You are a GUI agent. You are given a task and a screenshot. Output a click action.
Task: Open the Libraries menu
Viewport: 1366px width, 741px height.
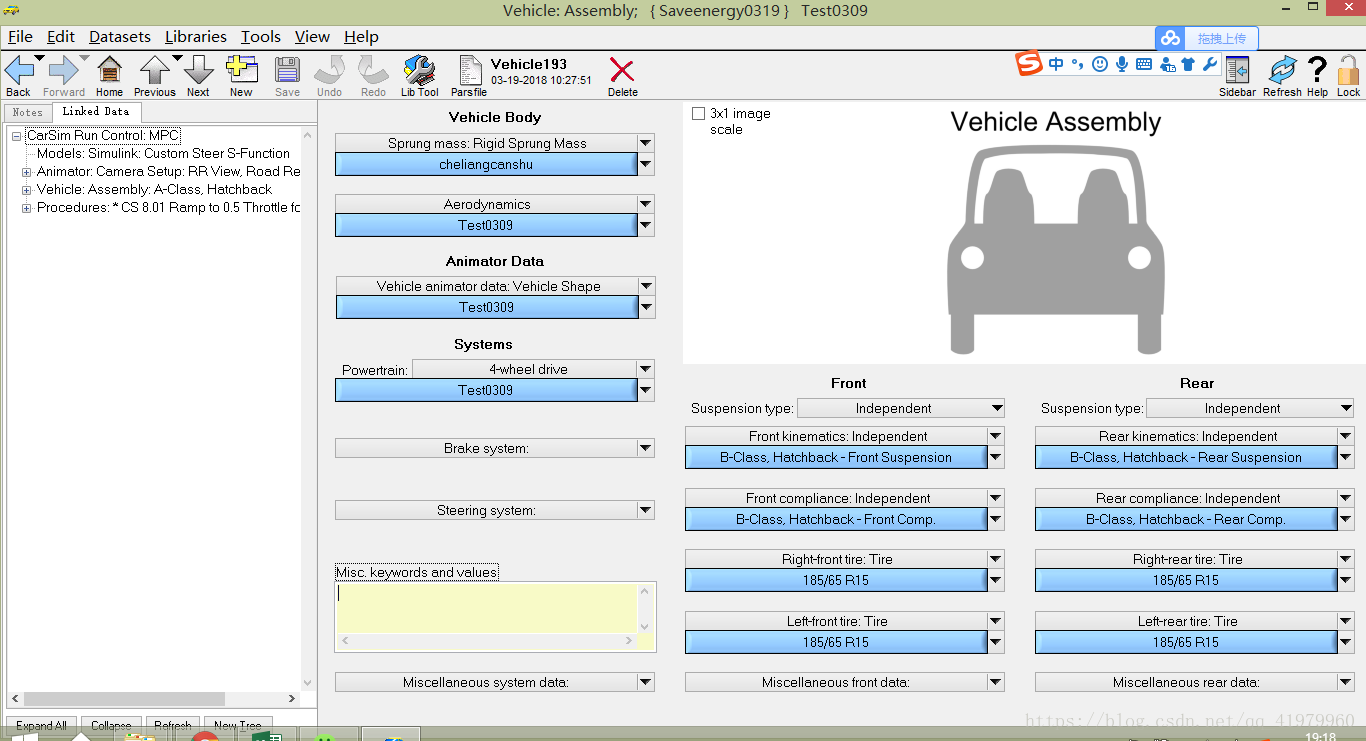point(196,37)
